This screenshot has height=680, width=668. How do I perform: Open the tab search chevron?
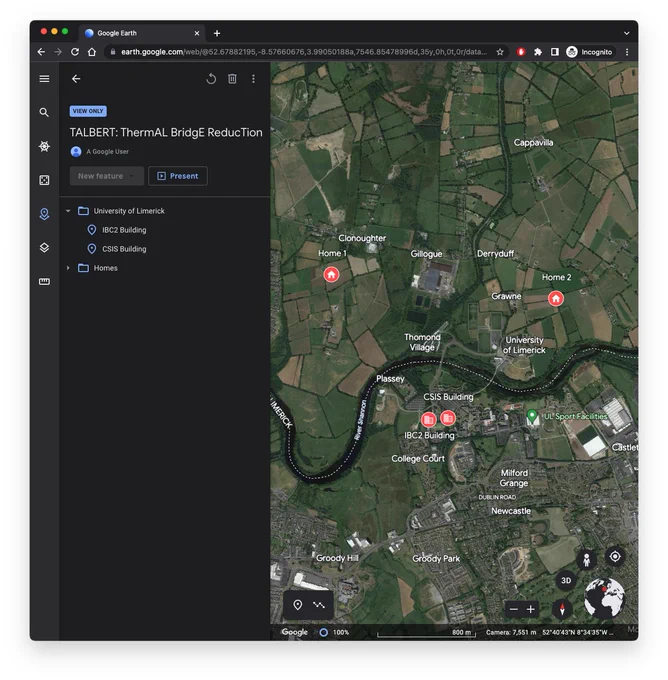[x=627, y=33]
